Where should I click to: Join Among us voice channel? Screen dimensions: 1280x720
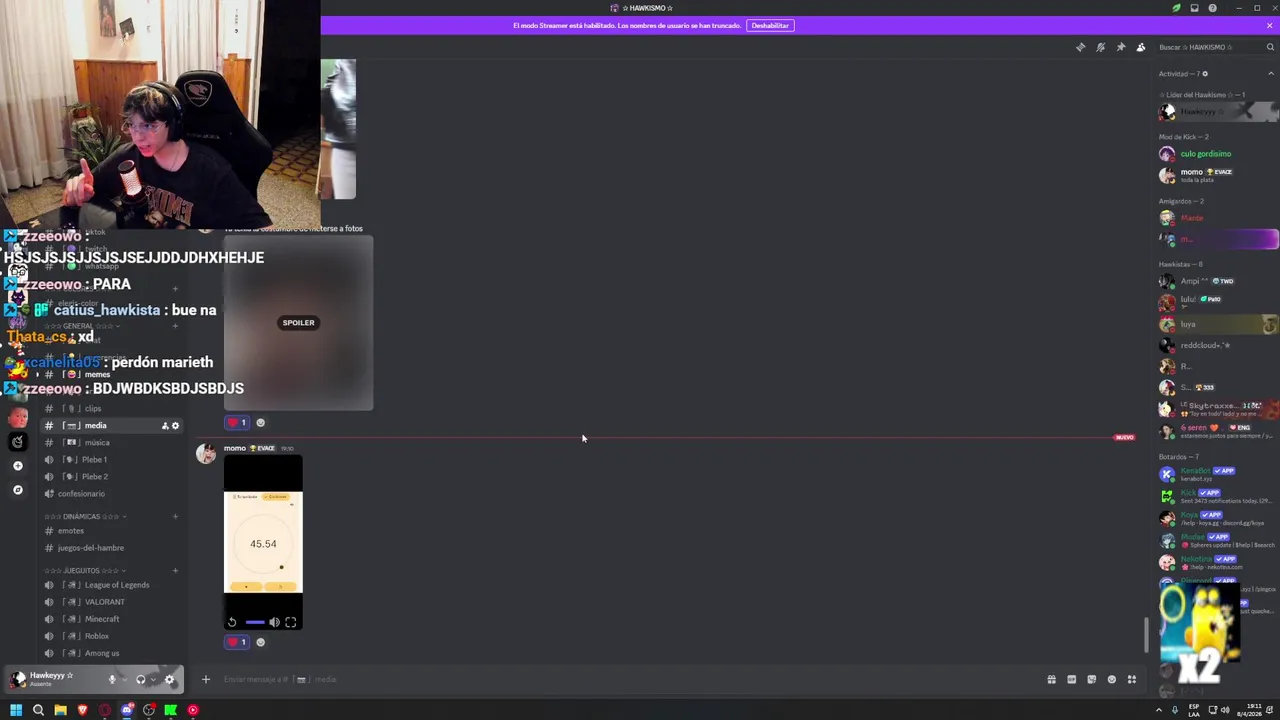pyautogui.click(x=110, y=653)
